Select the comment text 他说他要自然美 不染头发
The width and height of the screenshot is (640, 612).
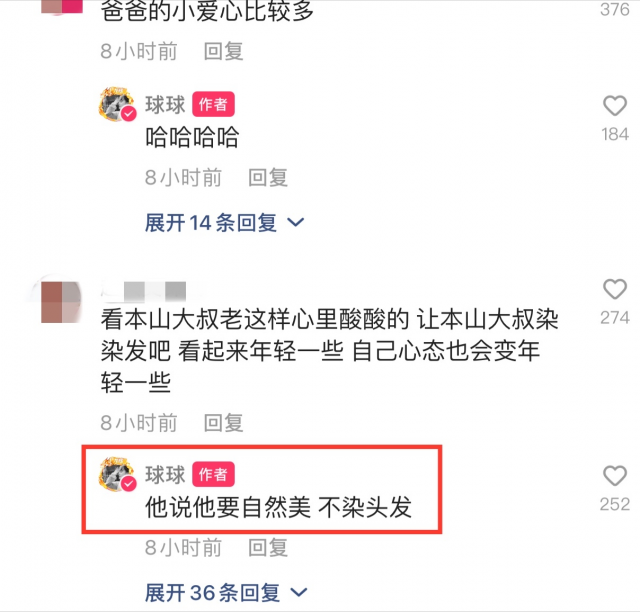278,507
